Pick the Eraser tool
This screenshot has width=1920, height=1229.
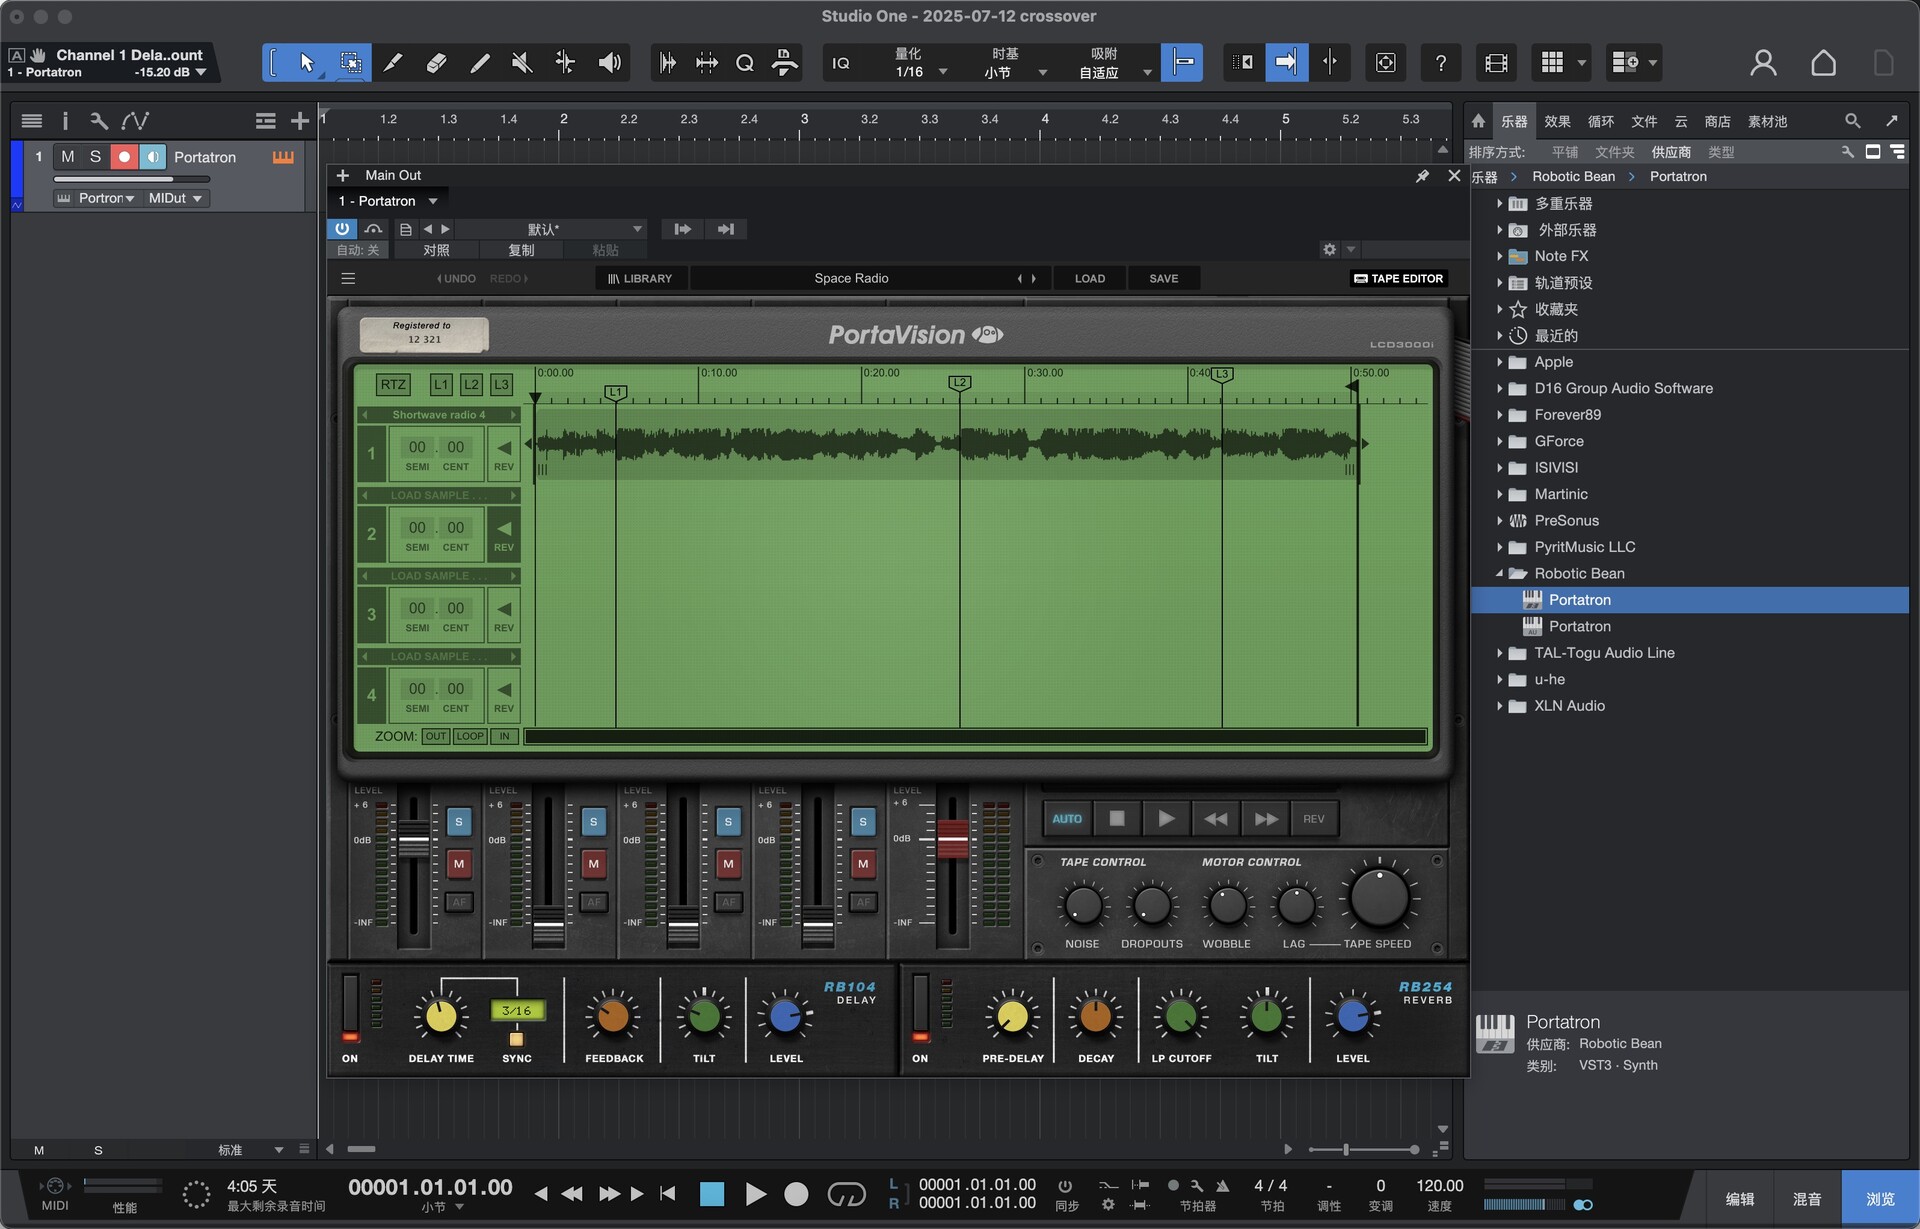pyautogui.click(x=436, y=63)
